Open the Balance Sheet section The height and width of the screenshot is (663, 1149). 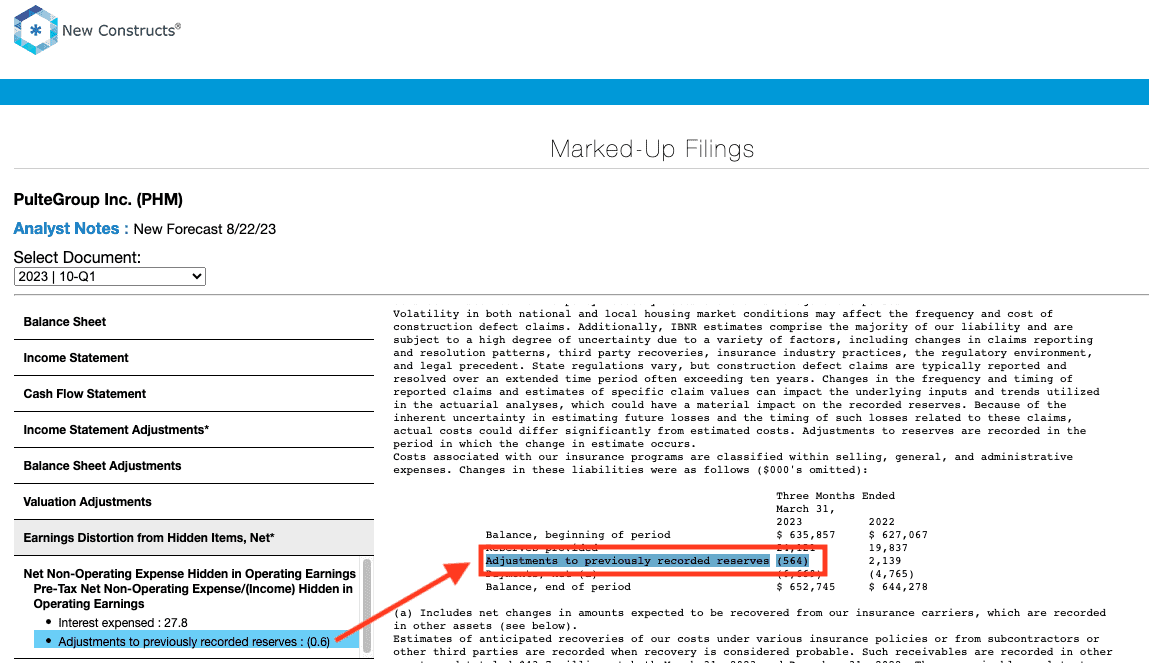(x=193, y=322)
